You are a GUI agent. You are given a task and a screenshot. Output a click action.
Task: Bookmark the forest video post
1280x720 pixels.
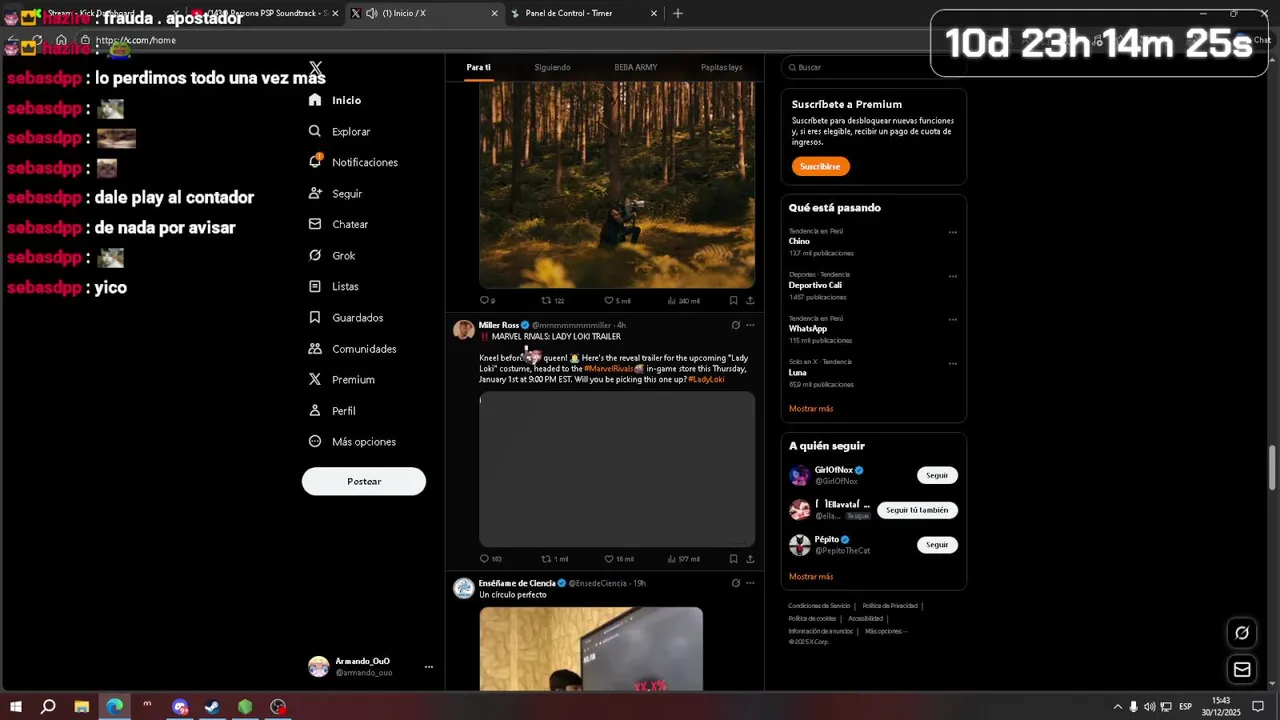733,300
